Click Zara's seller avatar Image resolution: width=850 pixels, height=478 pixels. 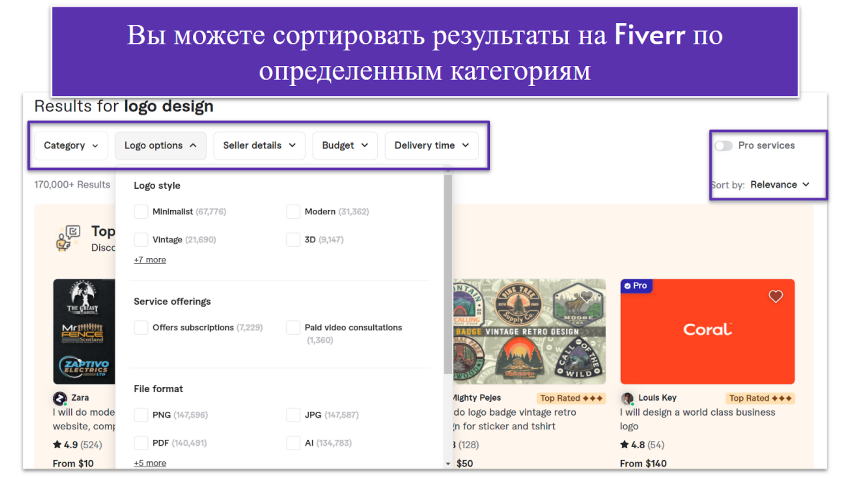coord(60,398)
